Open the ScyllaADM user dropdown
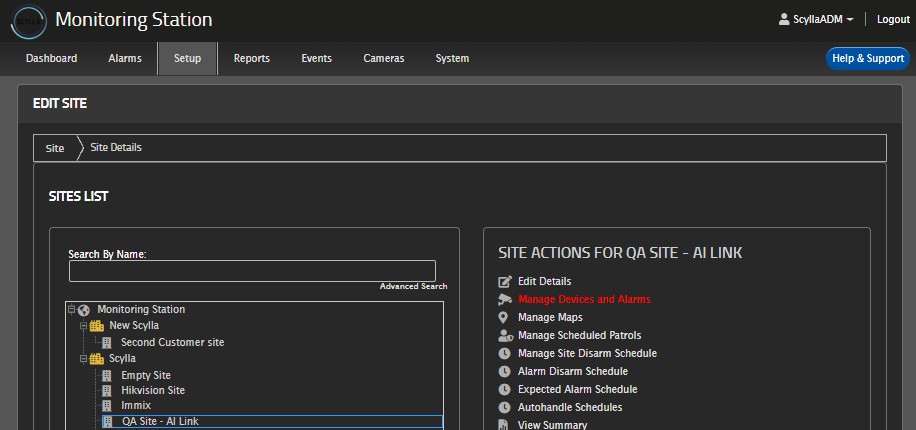This screenshot has height=430, width=916. (x=816, y=20)
